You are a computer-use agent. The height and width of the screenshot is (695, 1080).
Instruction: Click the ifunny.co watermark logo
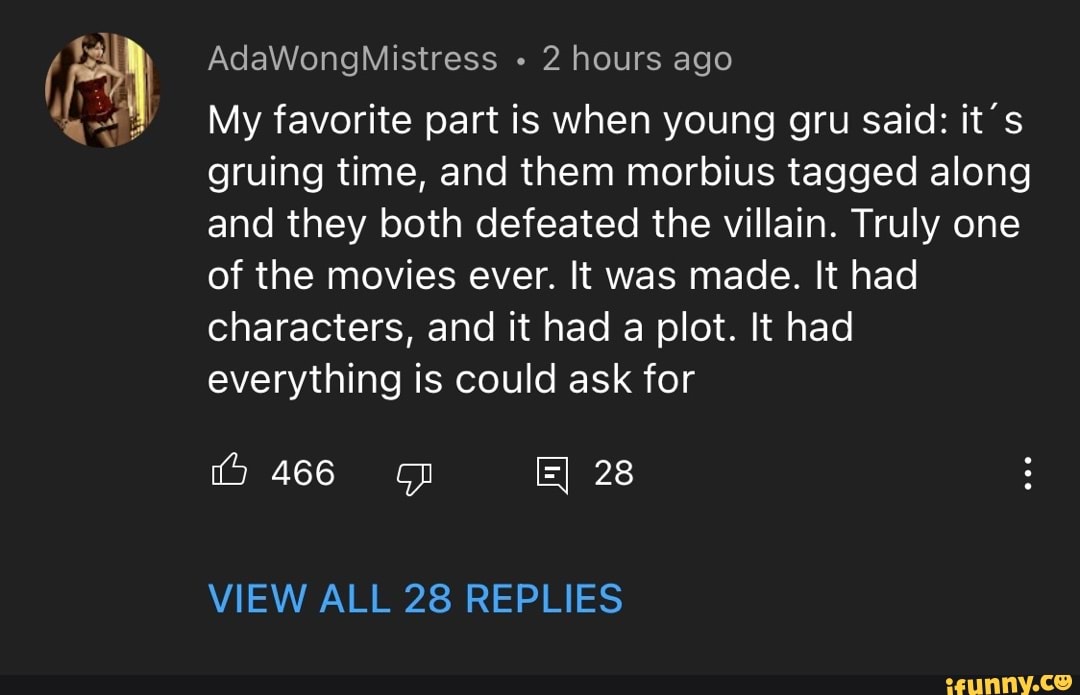pyautogui.click(x=1007, y=681)
